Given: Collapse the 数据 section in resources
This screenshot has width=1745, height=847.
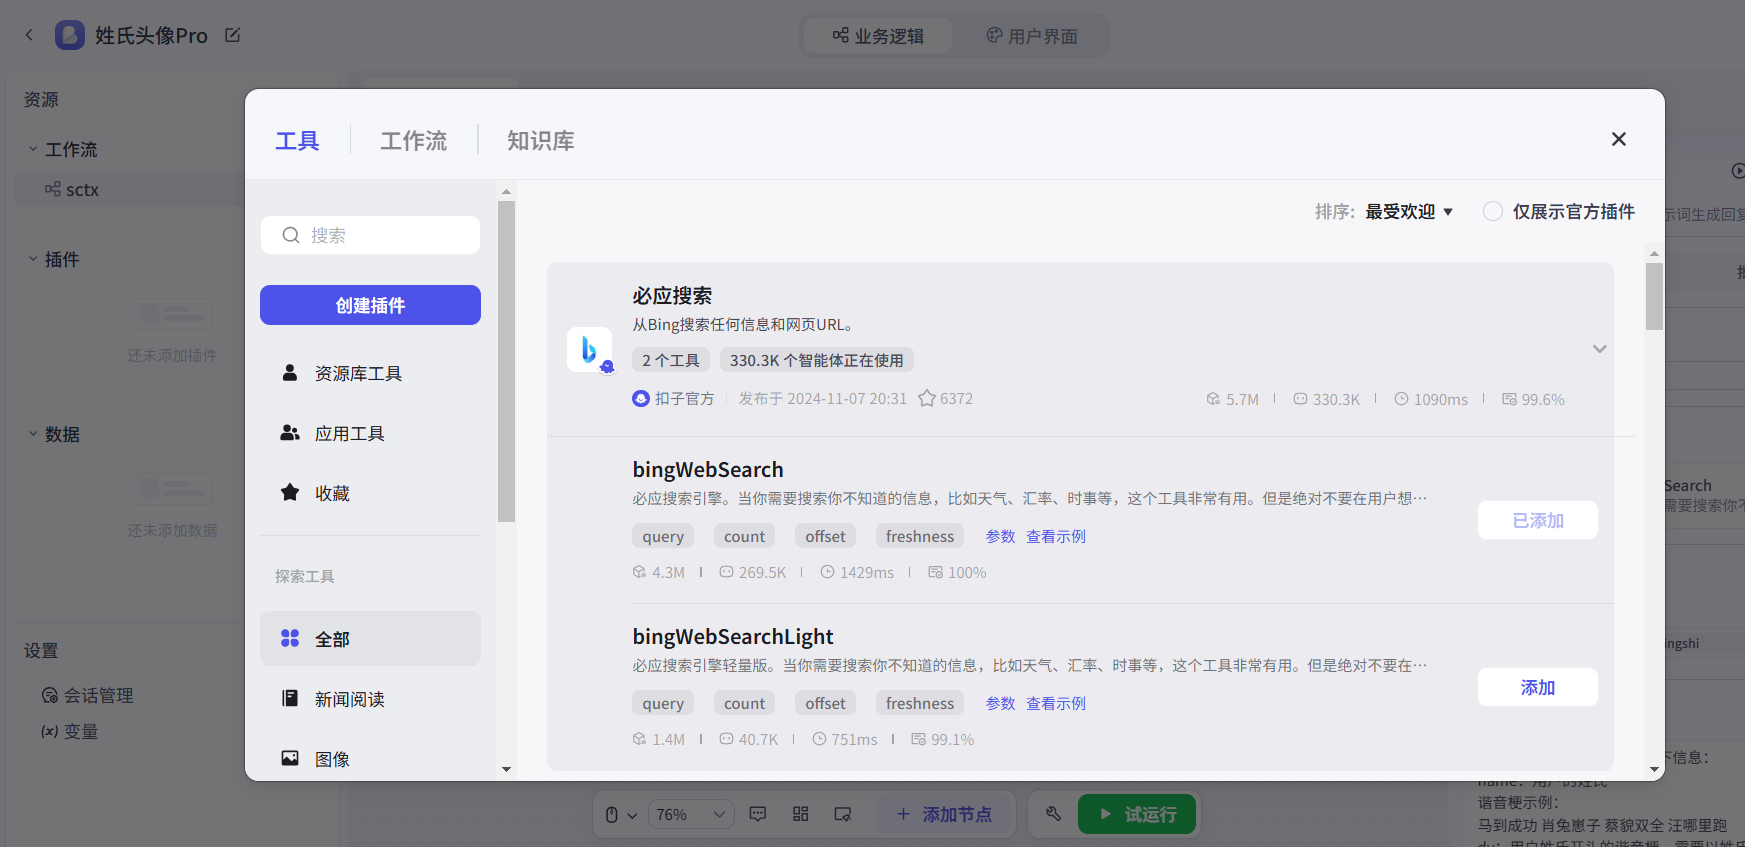Looking at the screenshot, I should pos(33,434).
